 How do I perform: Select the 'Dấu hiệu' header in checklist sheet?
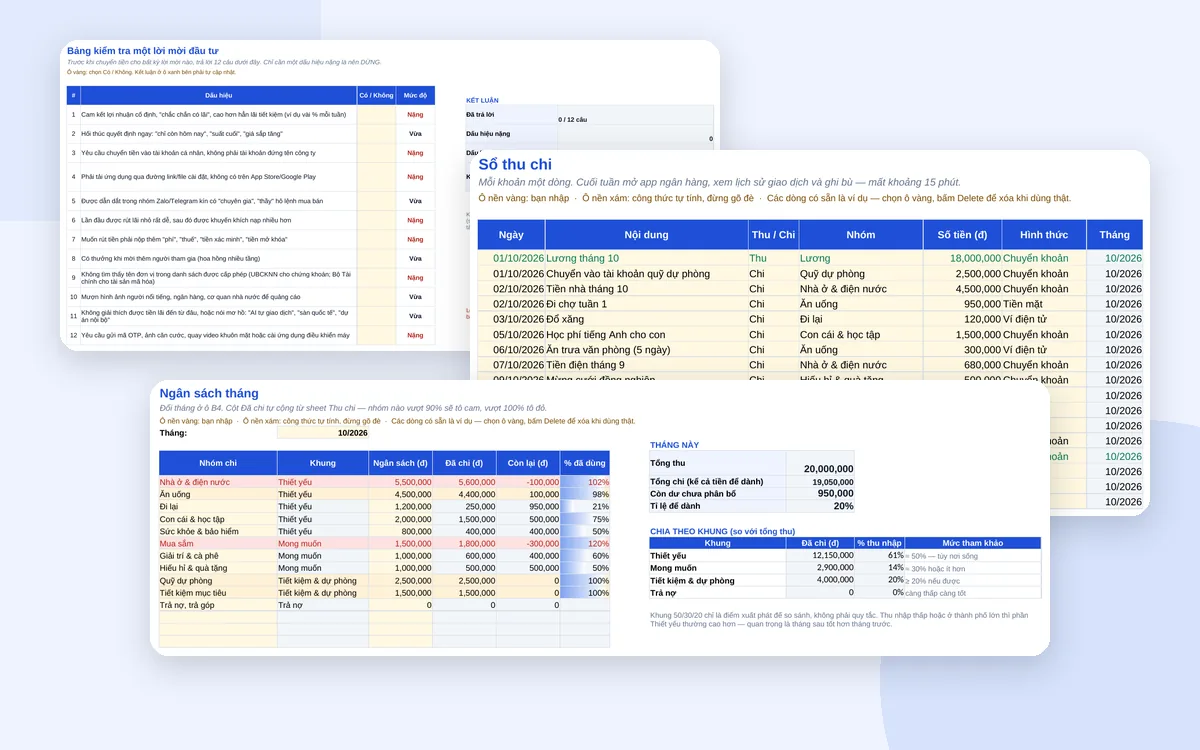(x=218, y=96)
